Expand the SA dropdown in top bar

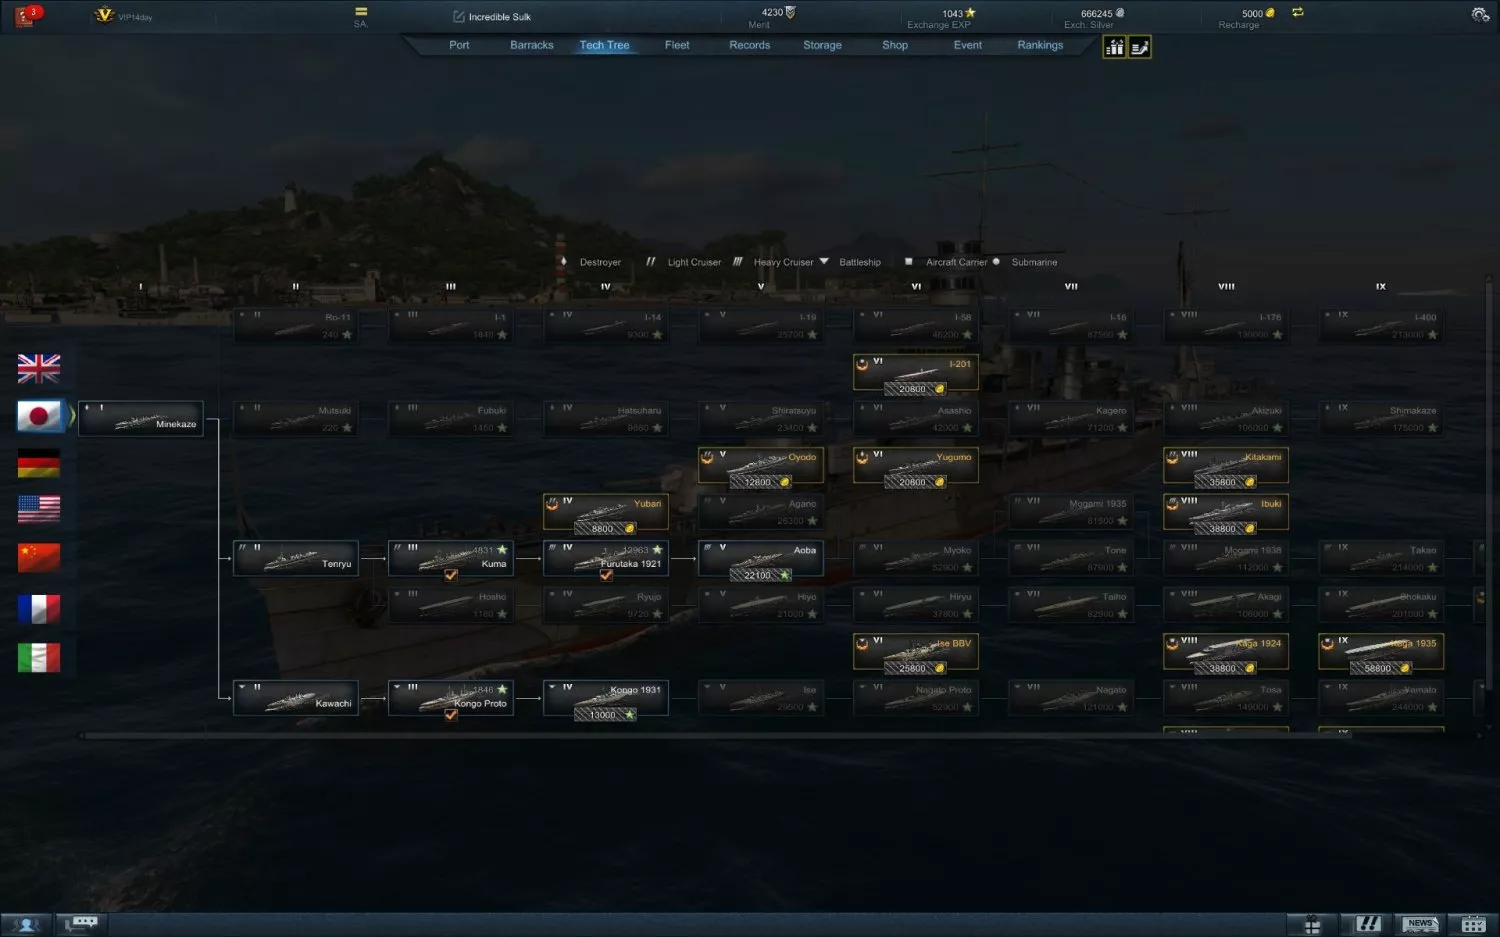point(361,13)
